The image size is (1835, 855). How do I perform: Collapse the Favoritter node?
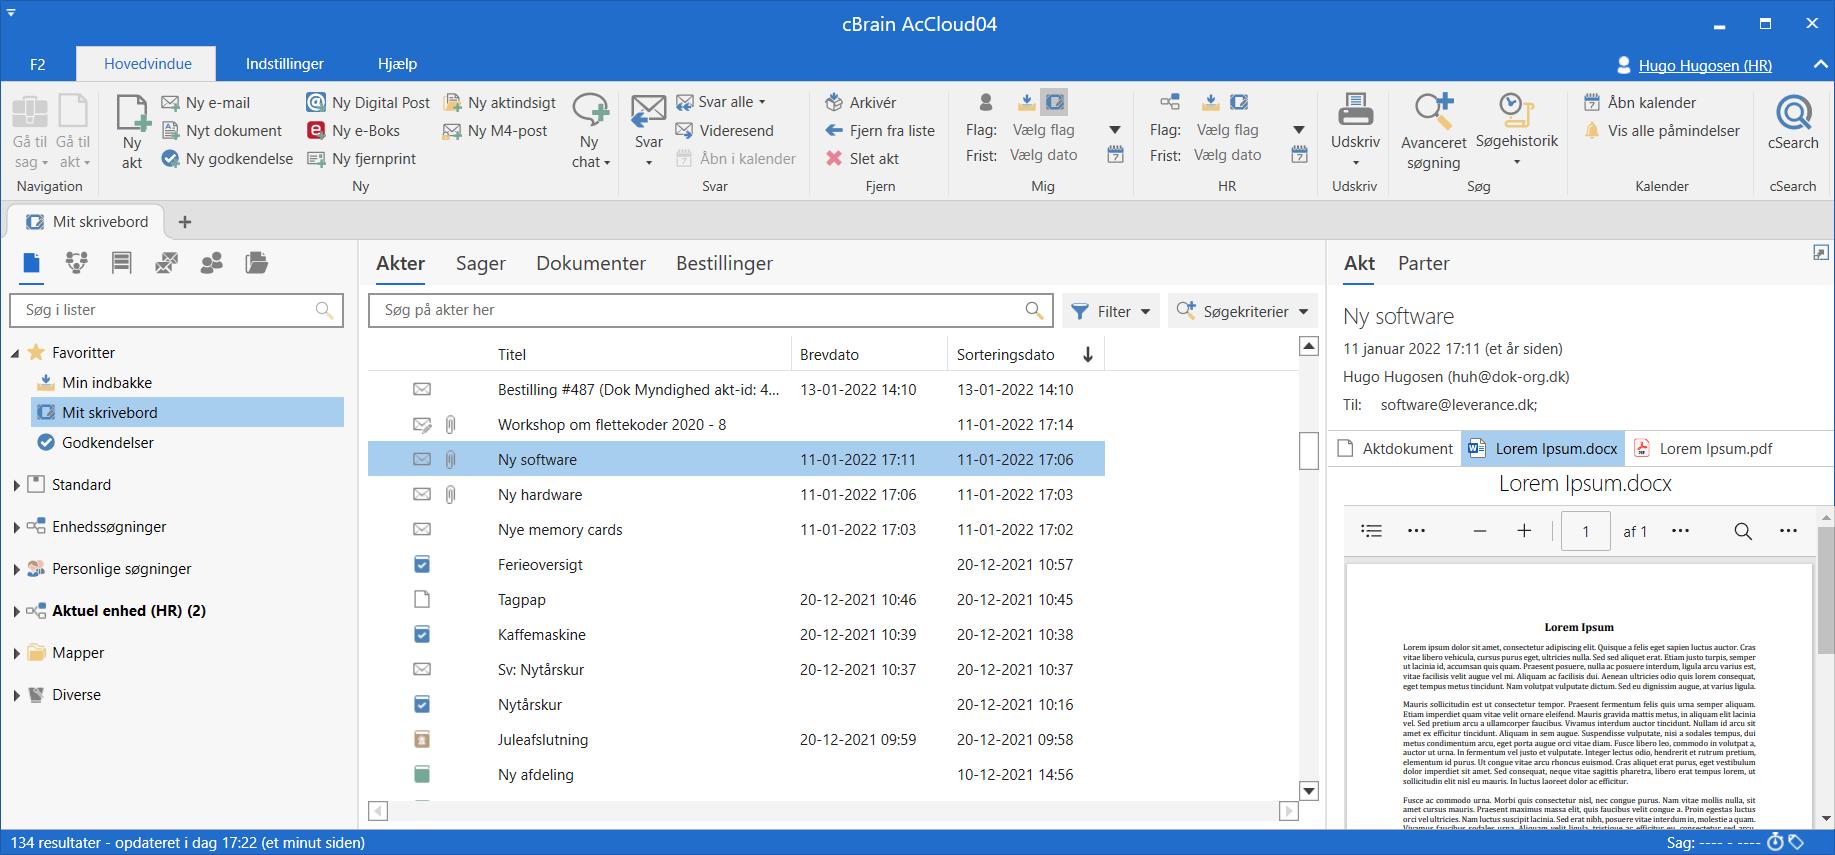point(16,353)
